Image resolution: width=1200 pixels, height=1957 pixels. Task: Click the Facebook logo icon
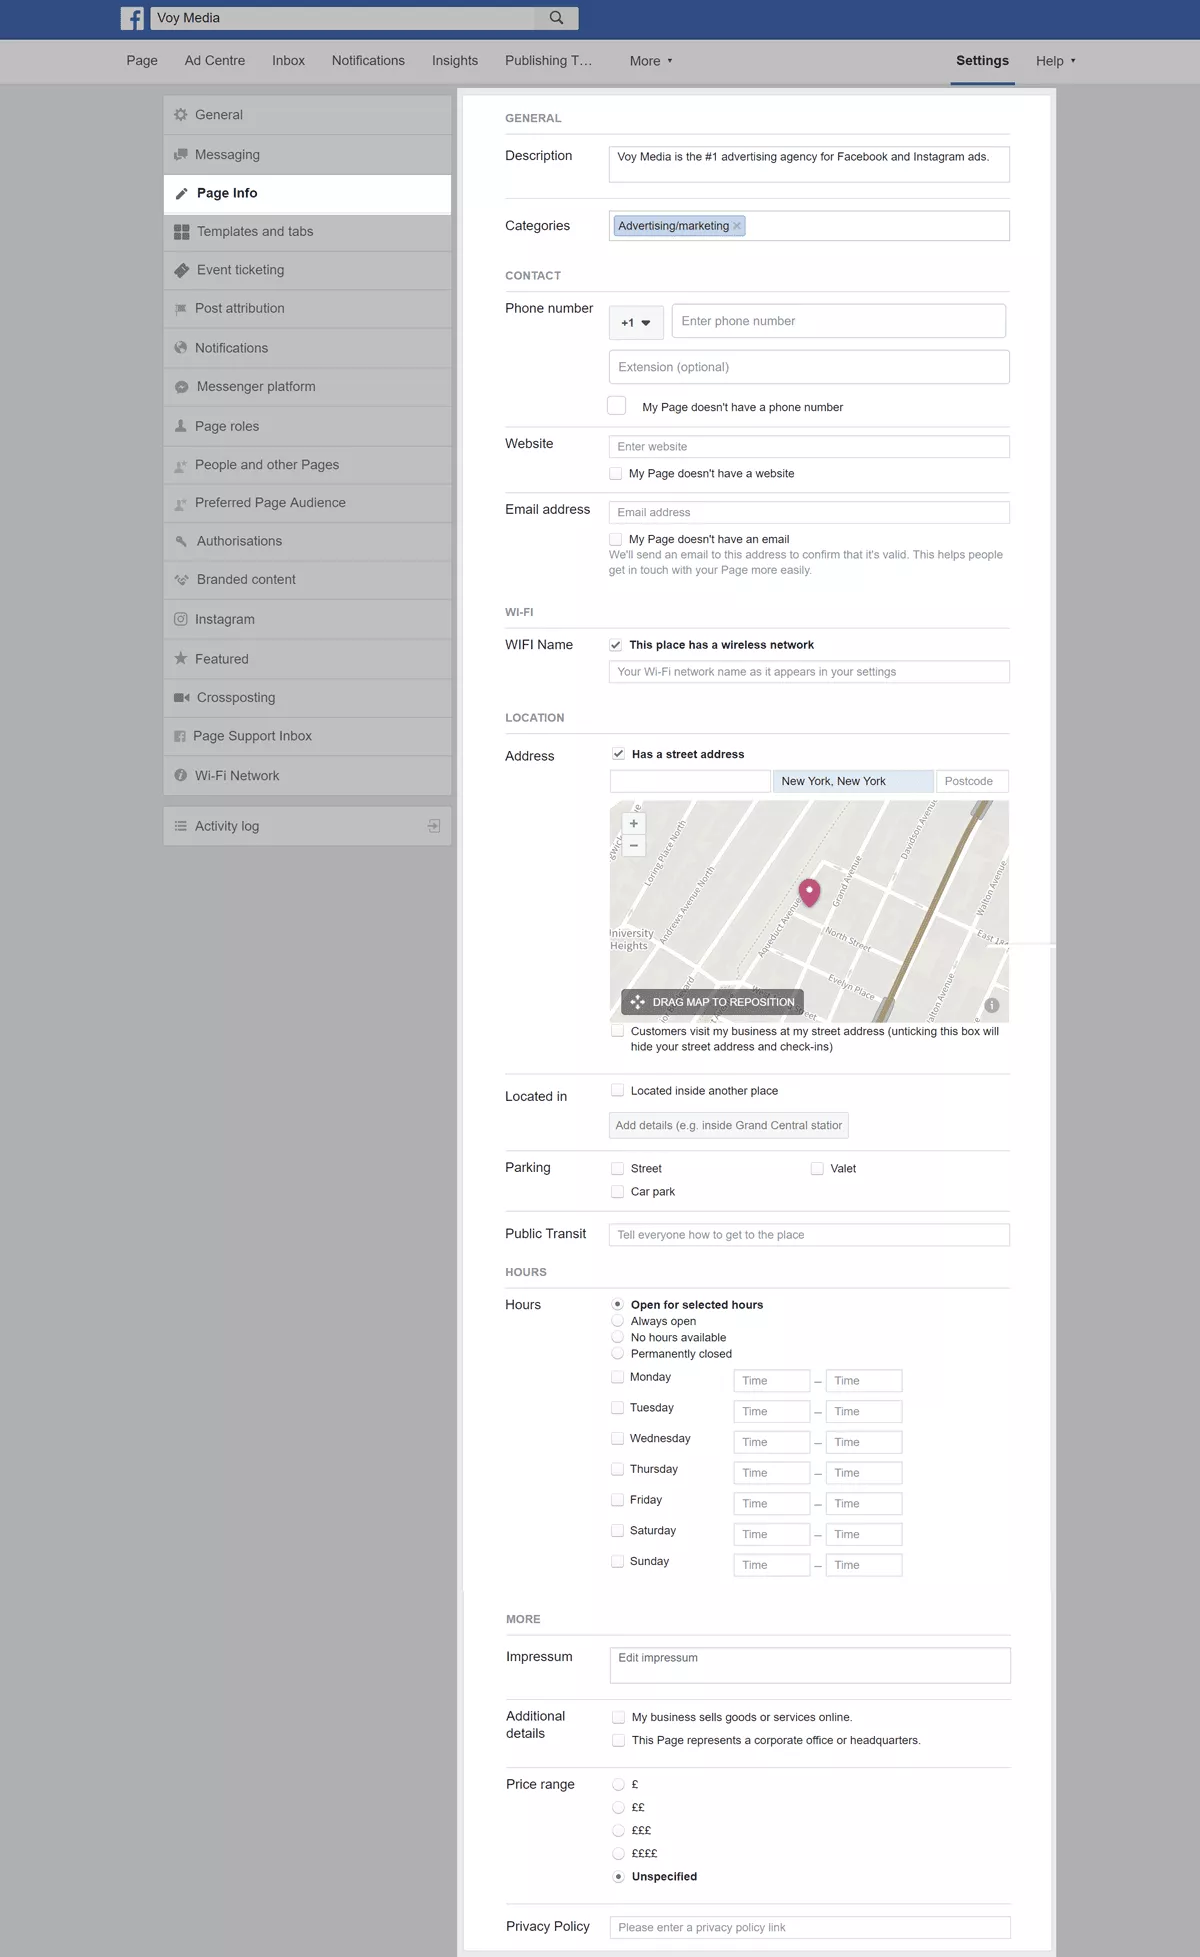pyautogui.click(x=132, y=18)
